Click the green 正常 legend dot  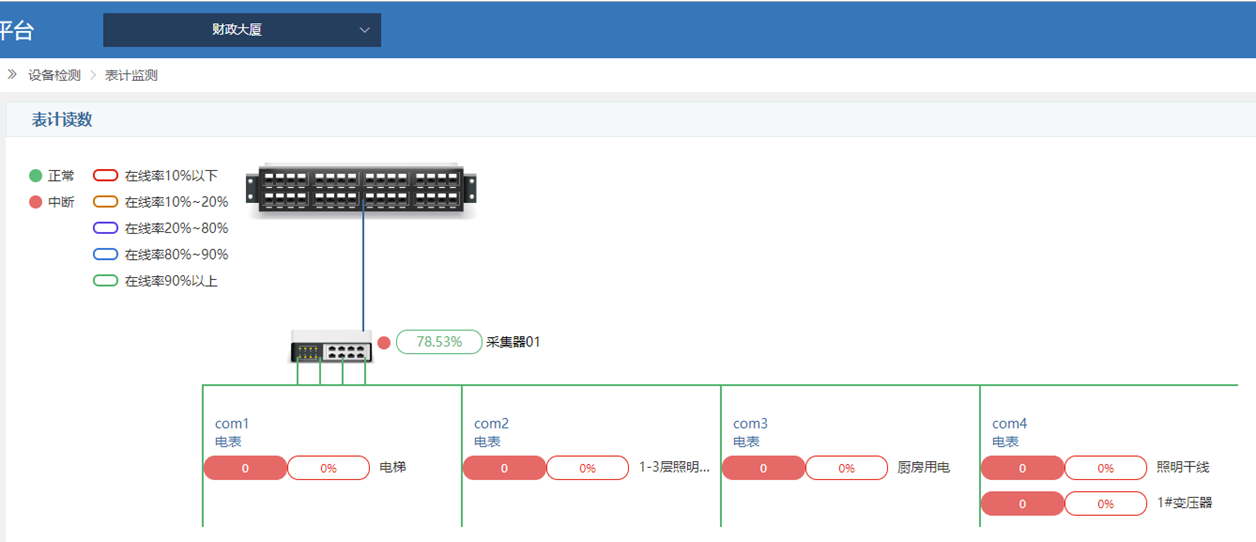(36, 176)
